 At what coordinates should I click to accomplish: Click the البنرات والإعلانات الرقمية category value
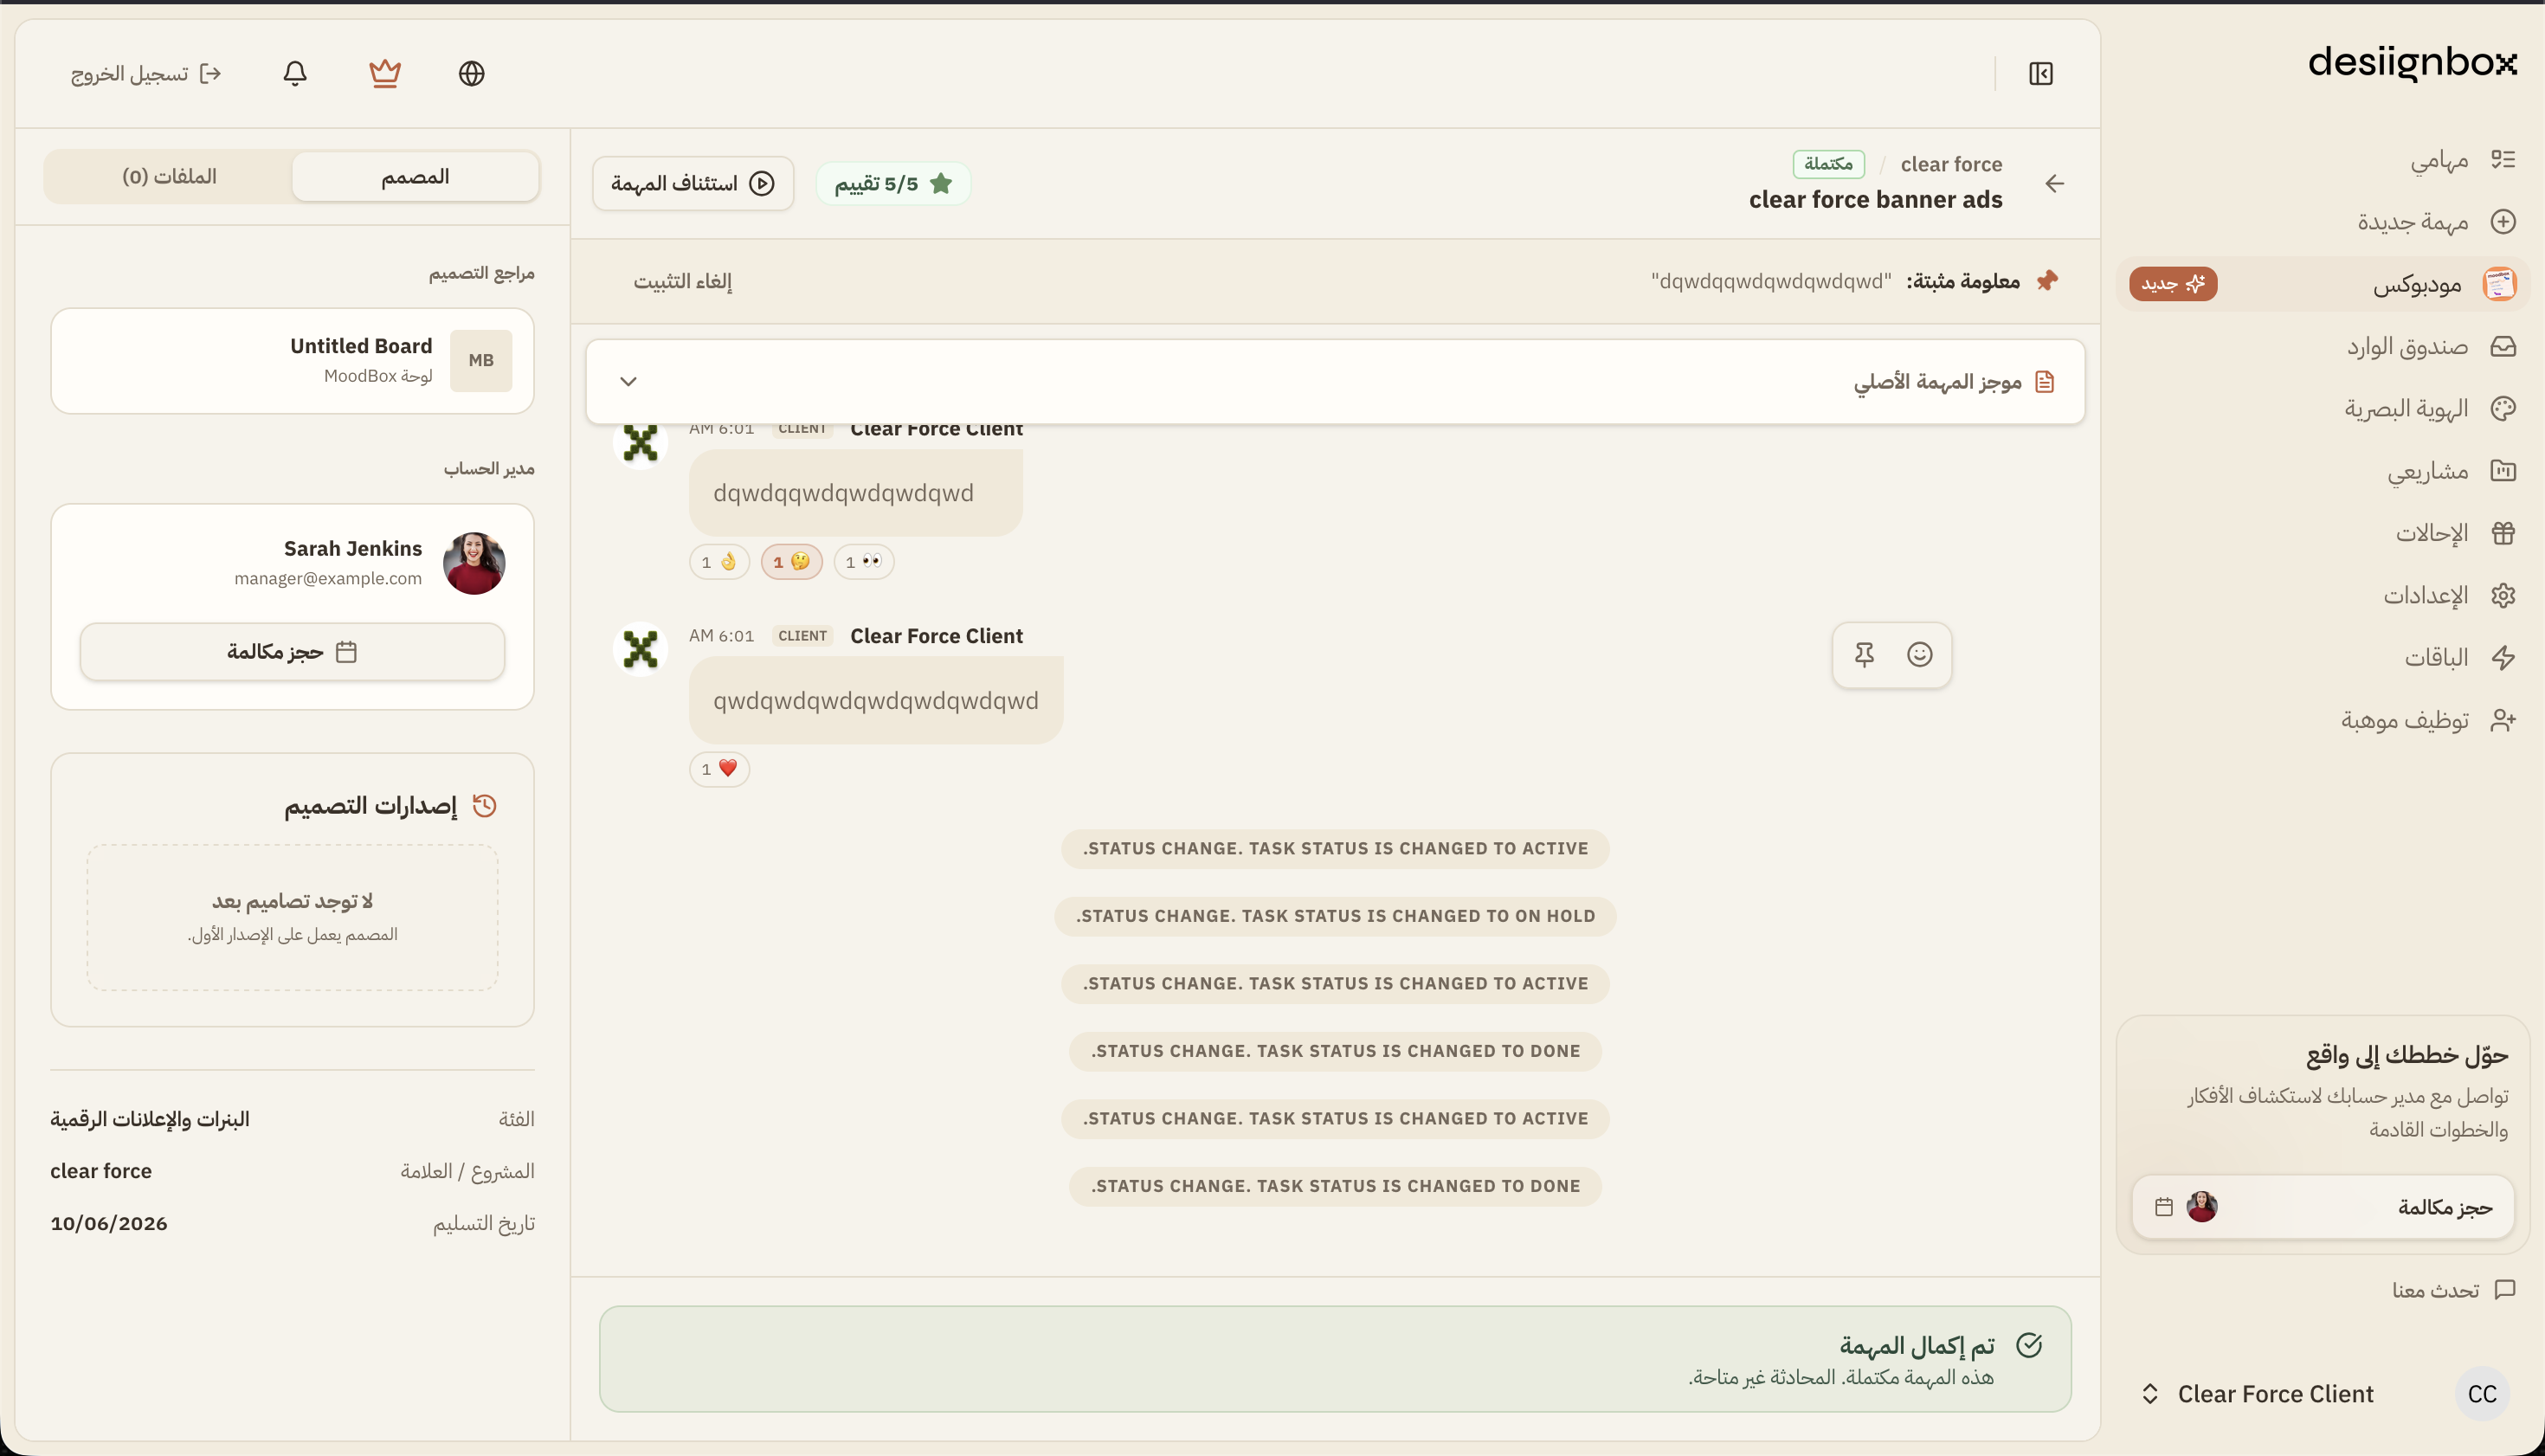click(x=150, y=1119)
